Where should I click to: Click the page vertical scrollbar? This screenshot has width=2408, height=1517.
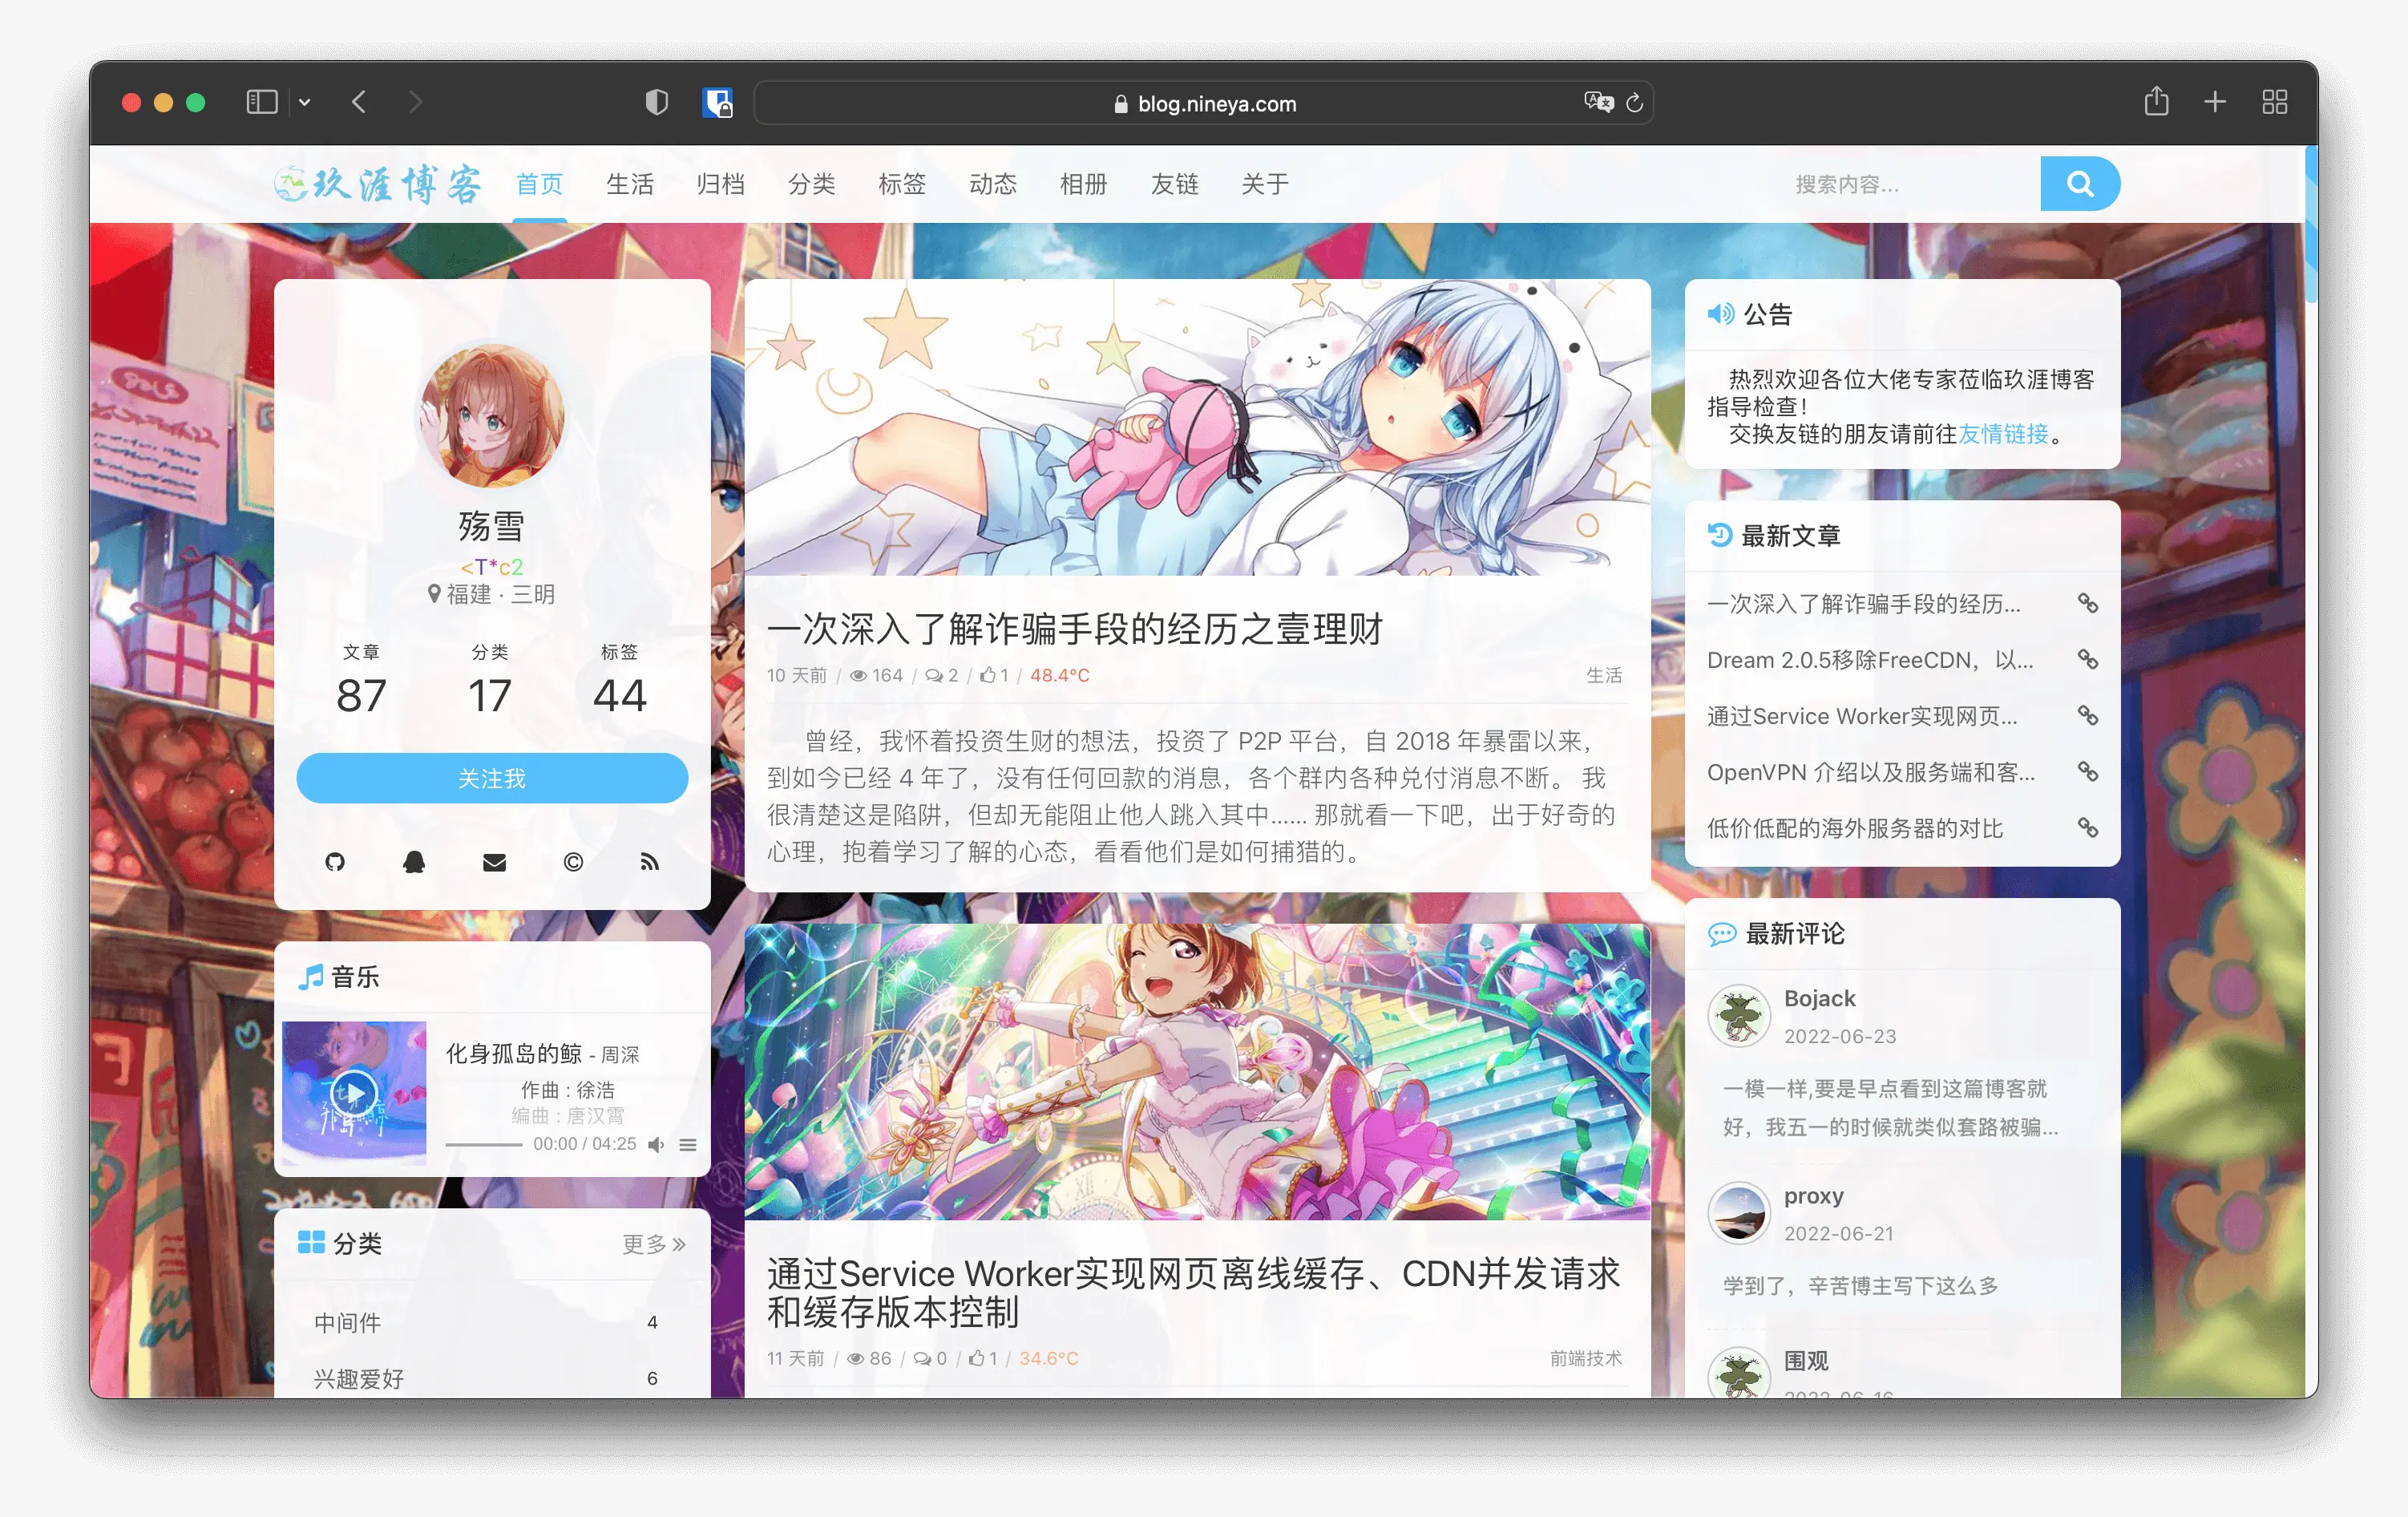2311,224
